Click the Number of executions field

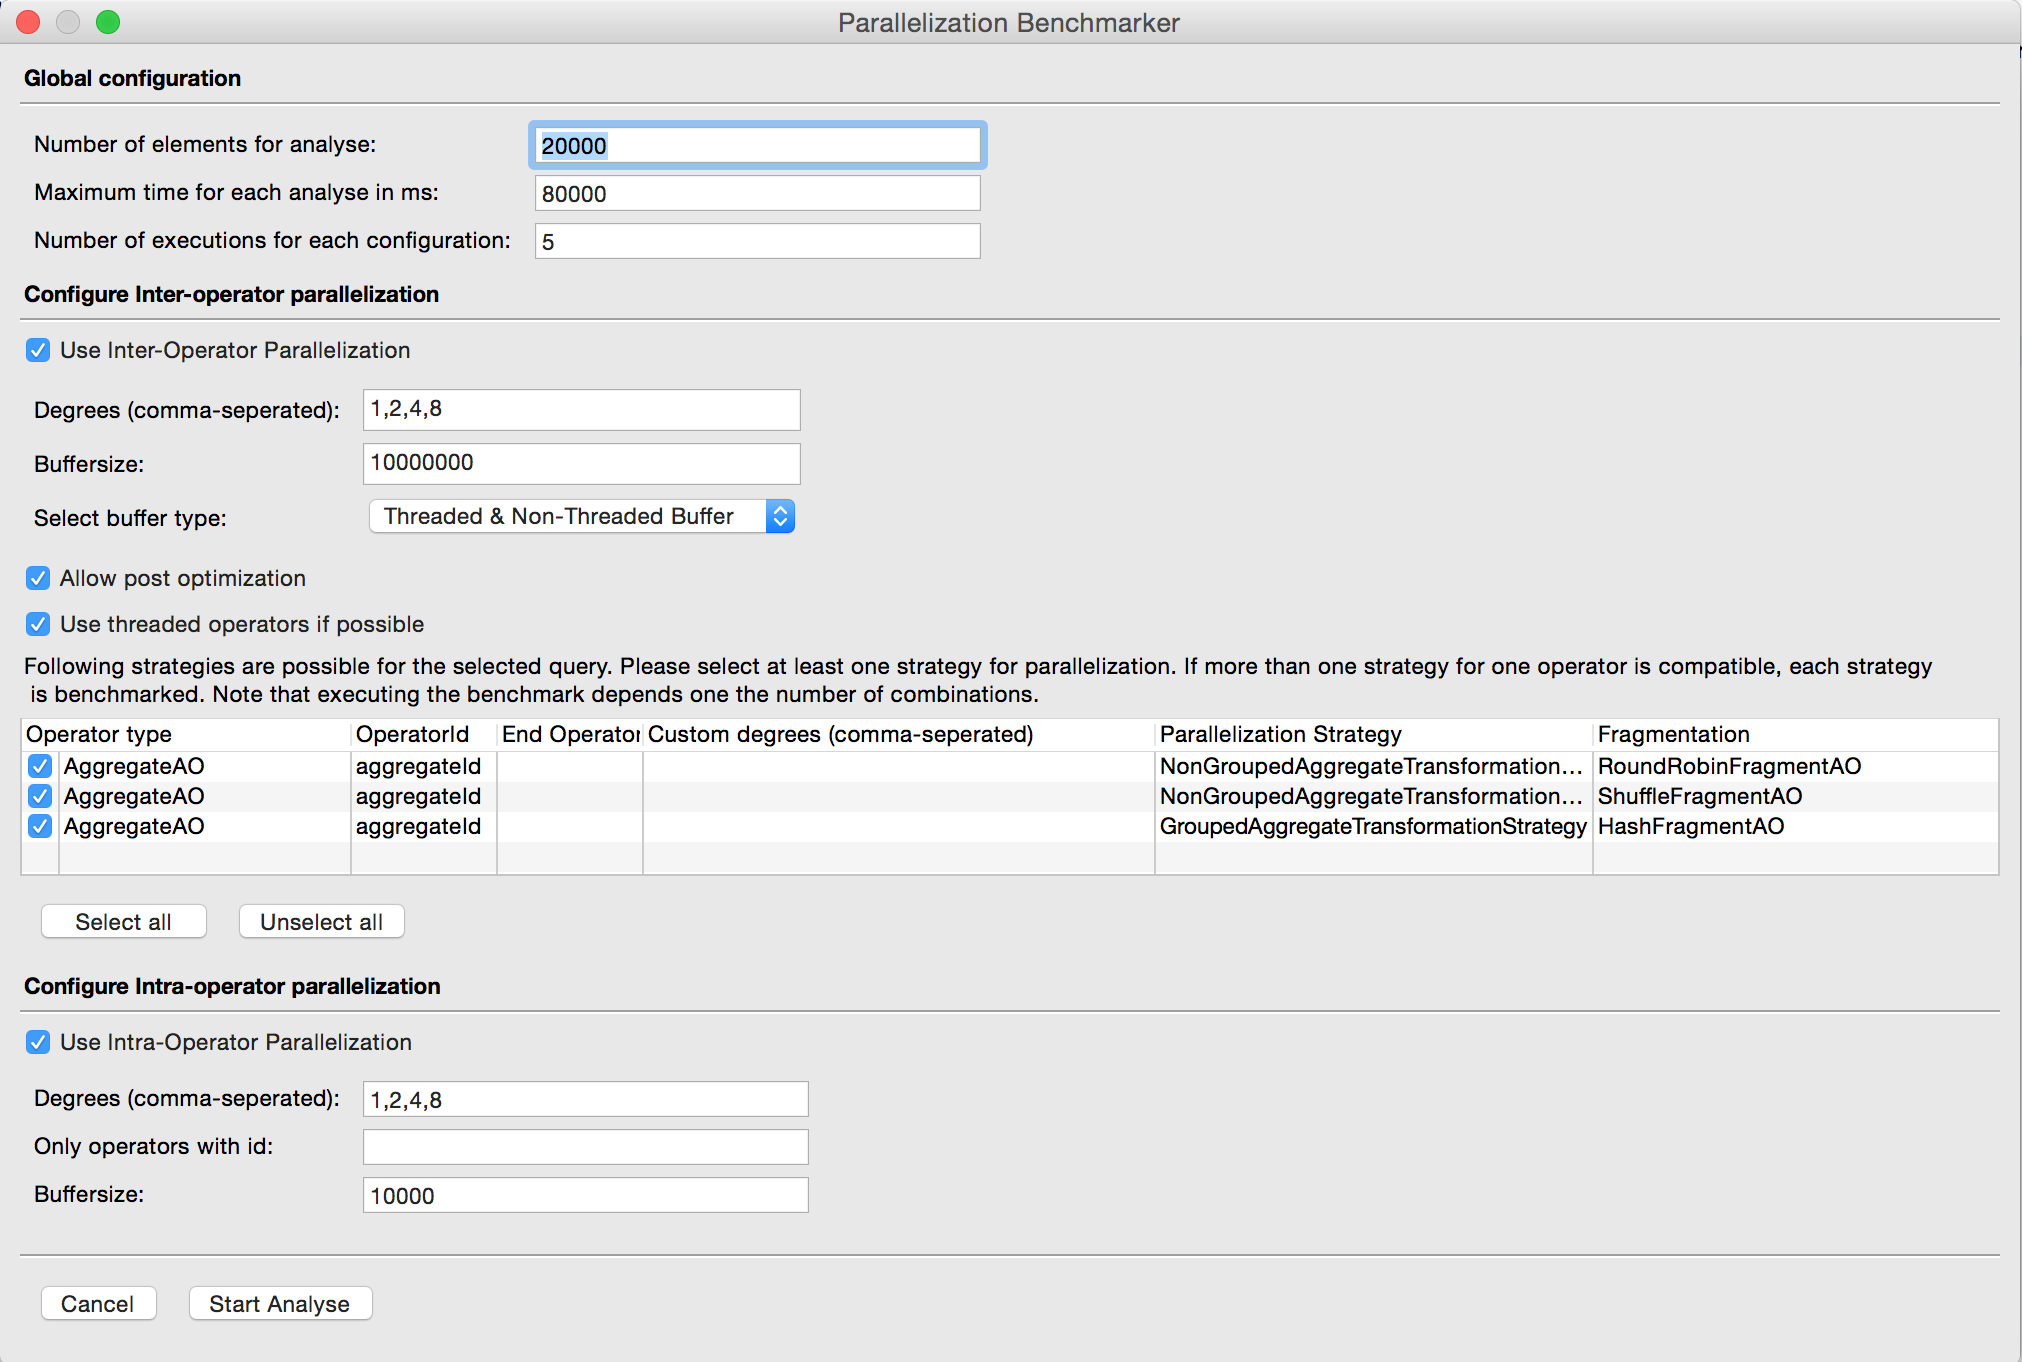click(x=757, y=242)
